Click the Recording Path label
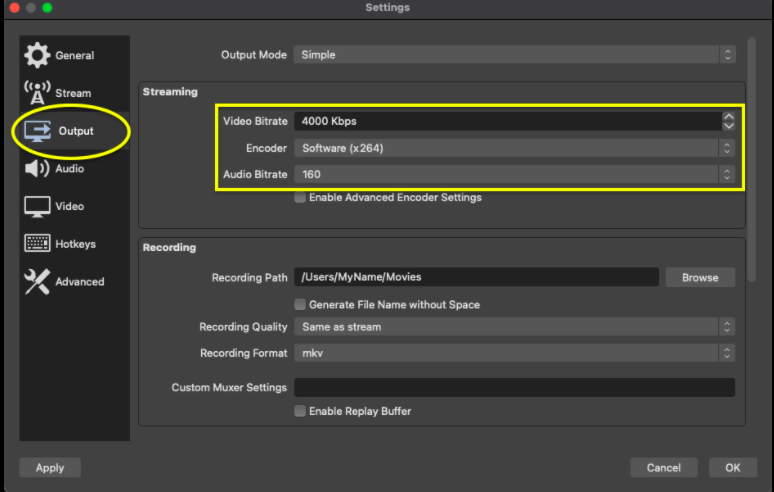 coord(250,277)
